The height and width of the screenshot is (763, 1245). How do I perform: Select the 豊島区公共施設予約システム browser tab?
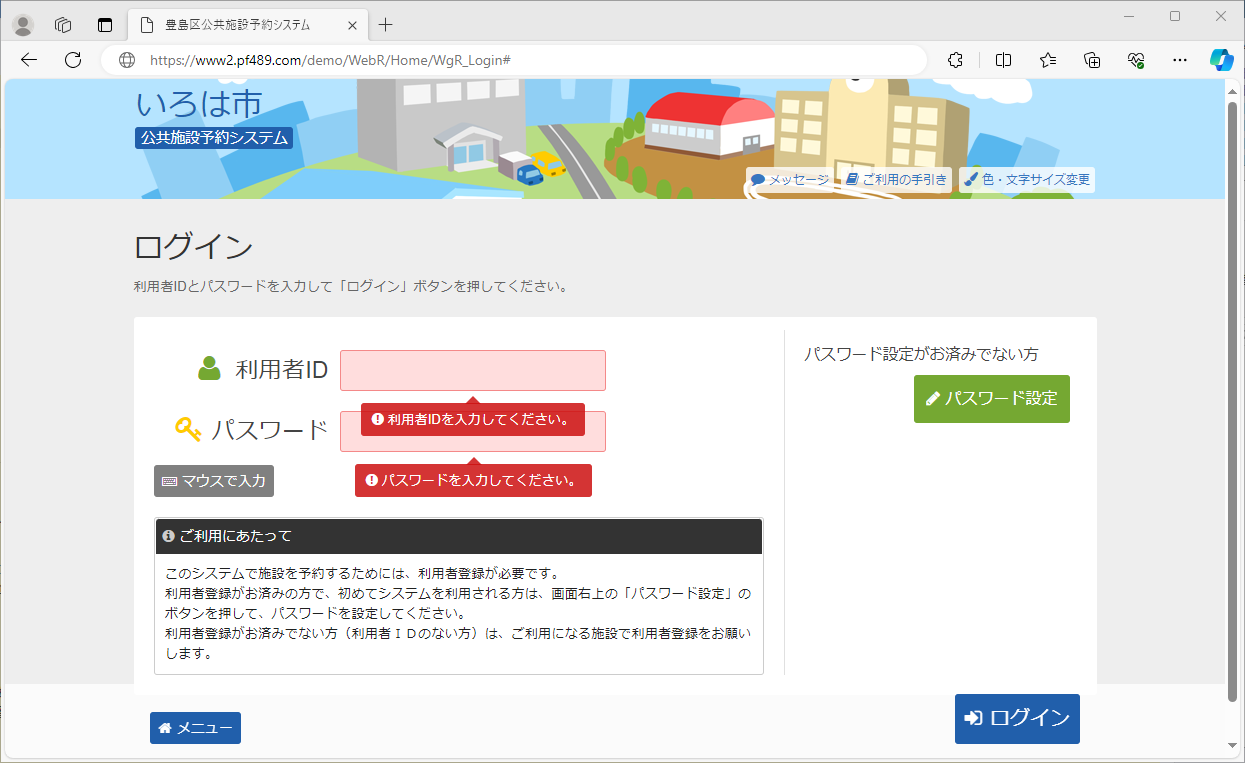[248, 25]
